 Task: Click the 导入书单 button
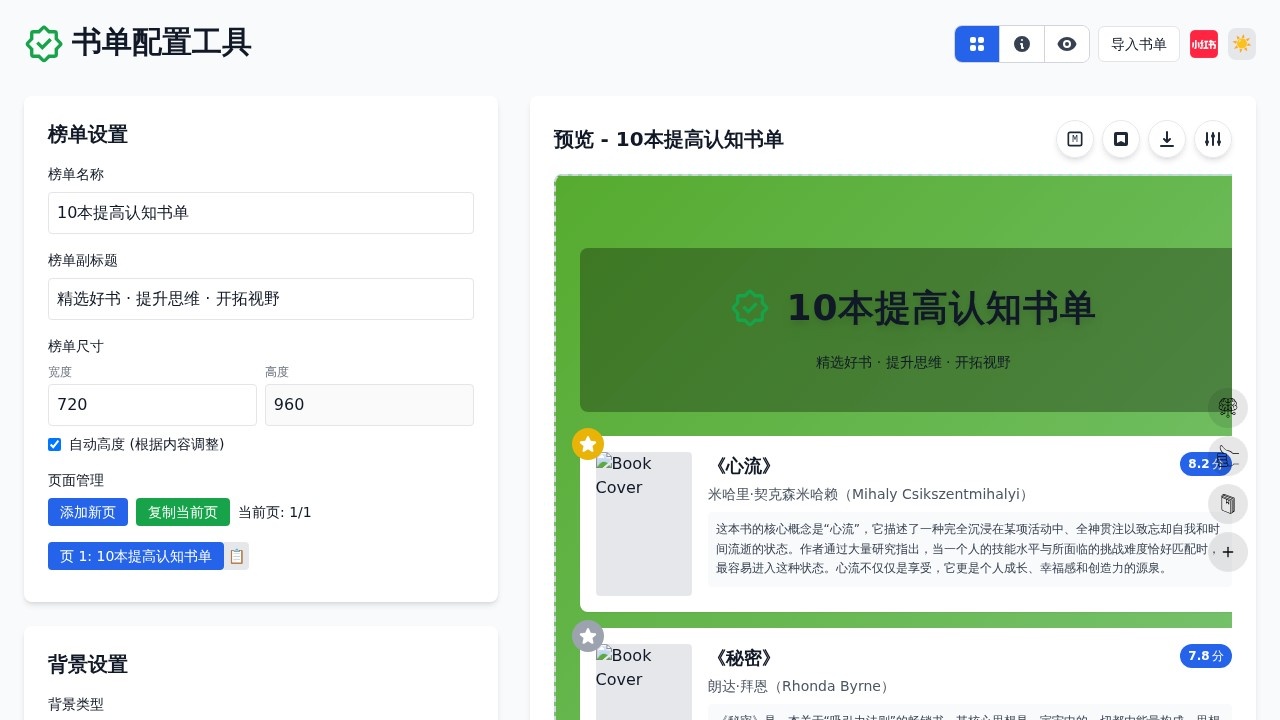click(1139, 44)
